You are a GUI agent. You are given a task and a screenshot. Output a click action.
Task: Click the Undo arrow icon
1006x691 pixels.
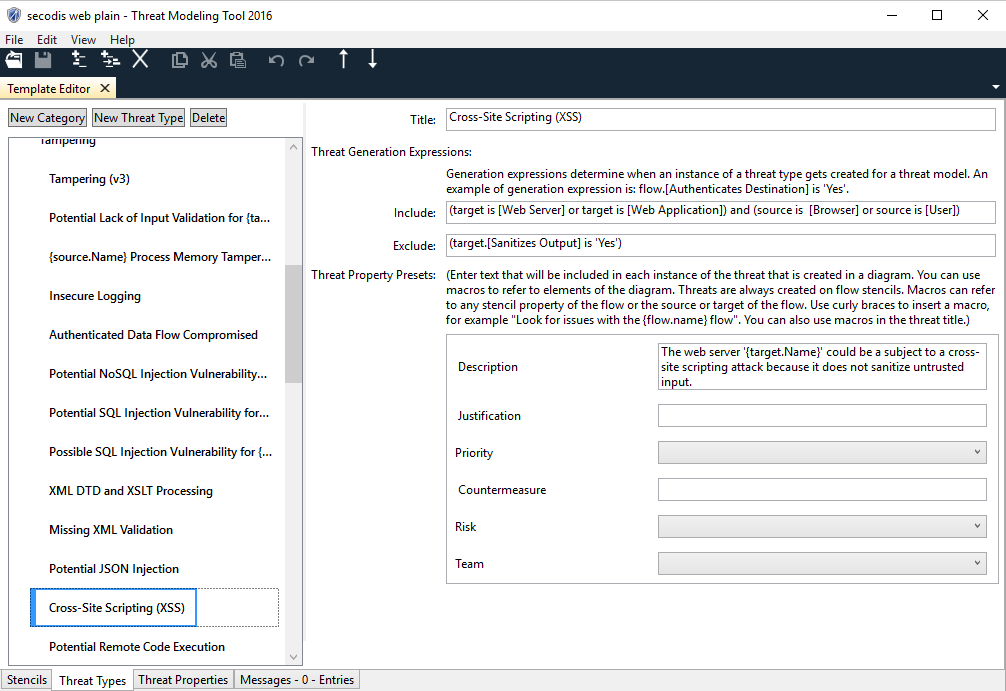[276, 60]
